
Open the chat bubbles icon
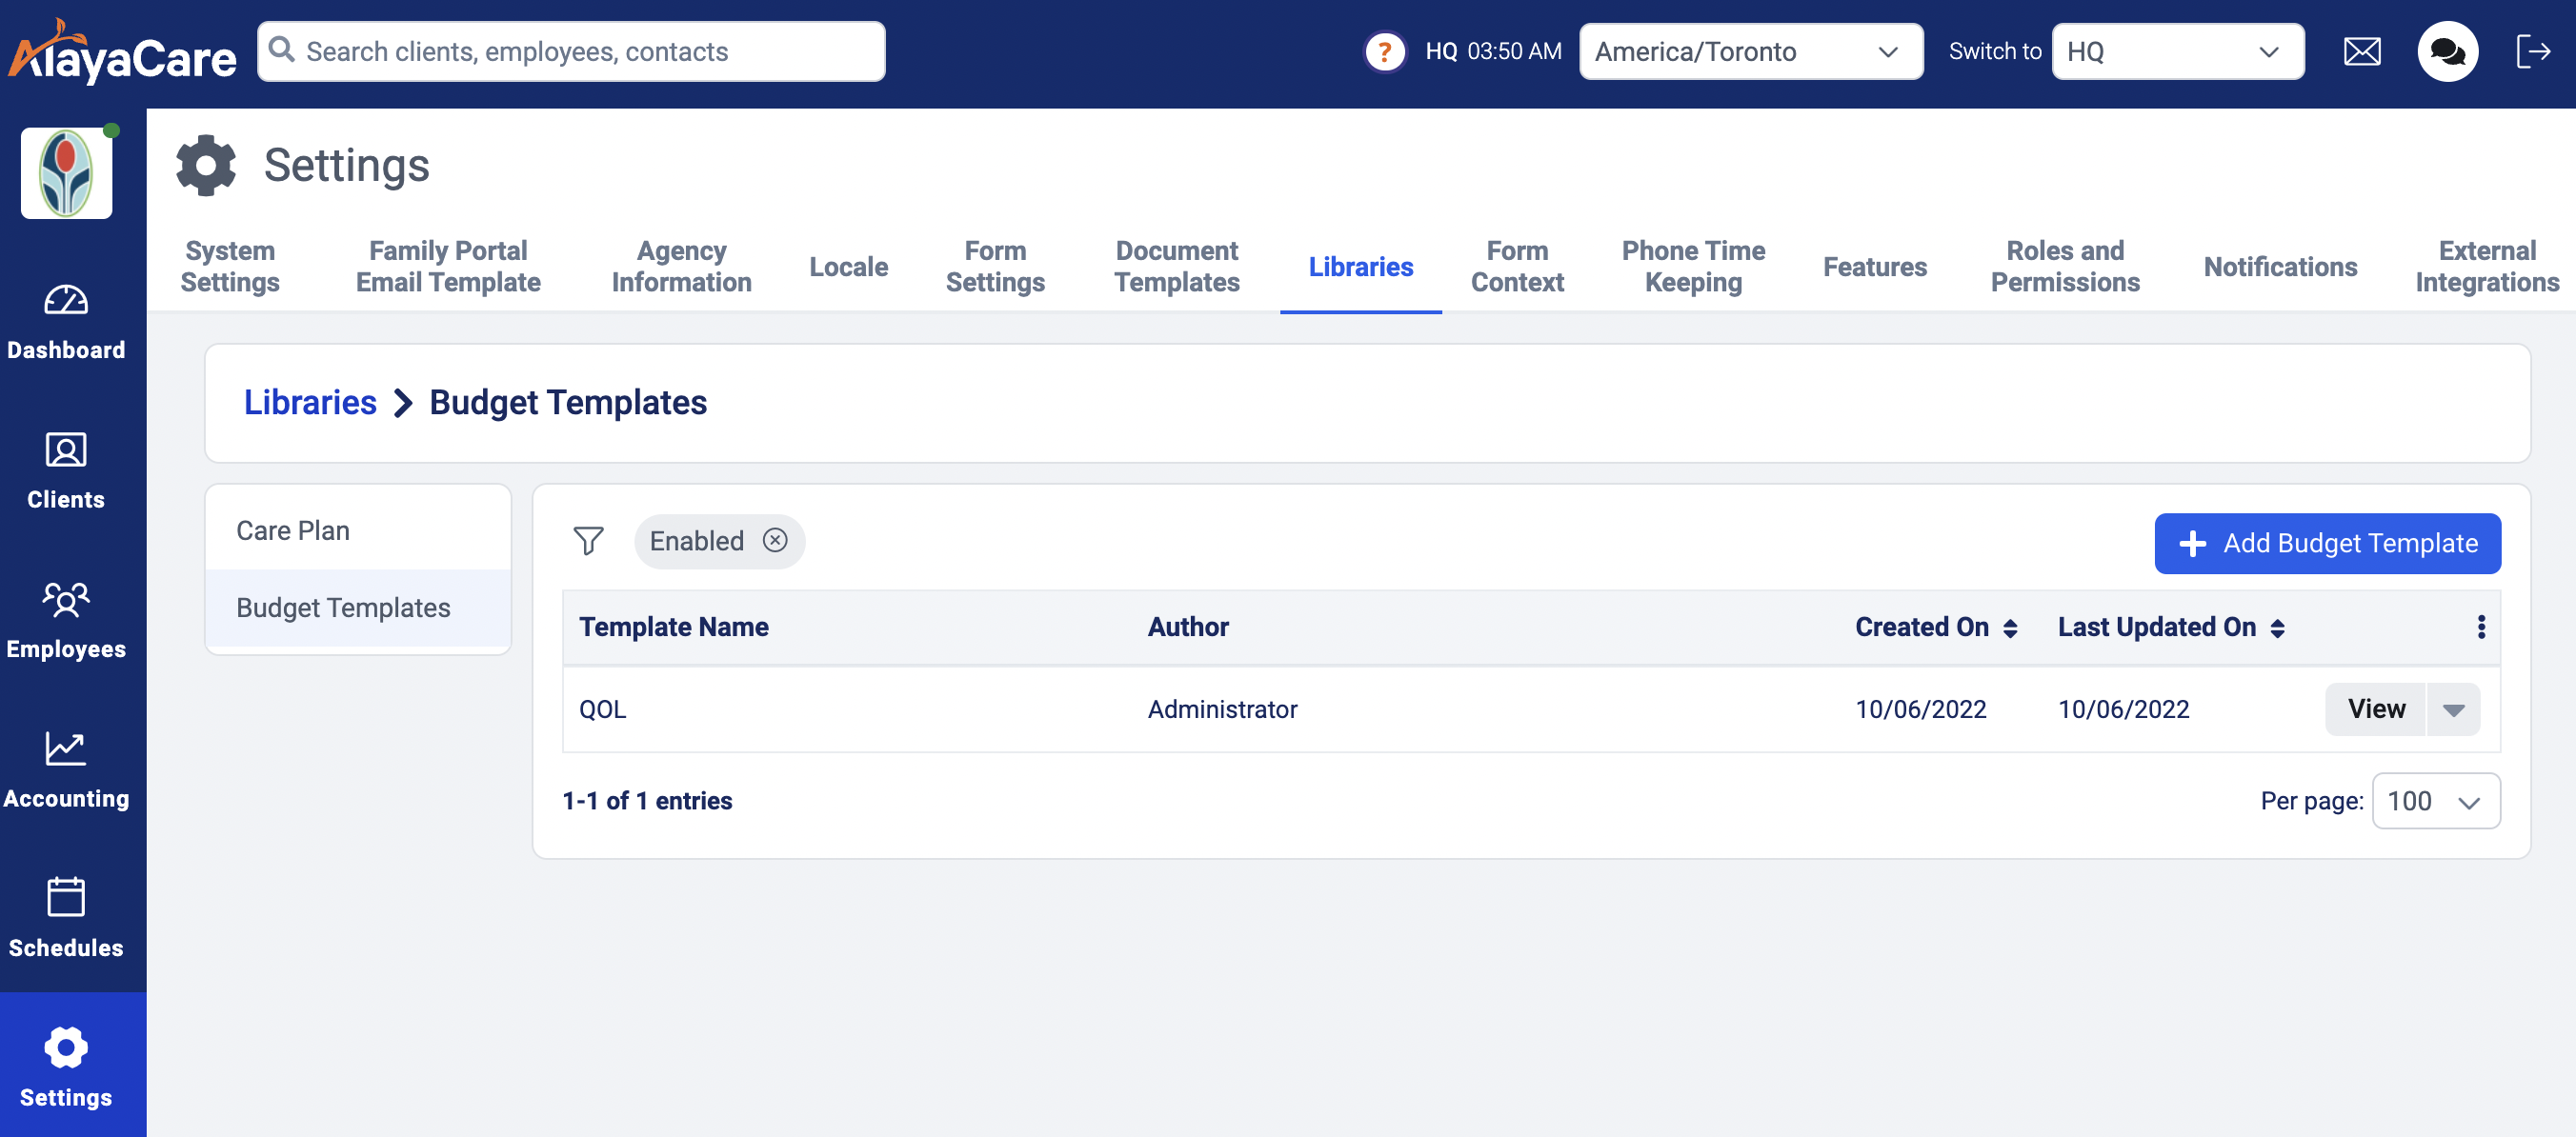(2447, 52)
